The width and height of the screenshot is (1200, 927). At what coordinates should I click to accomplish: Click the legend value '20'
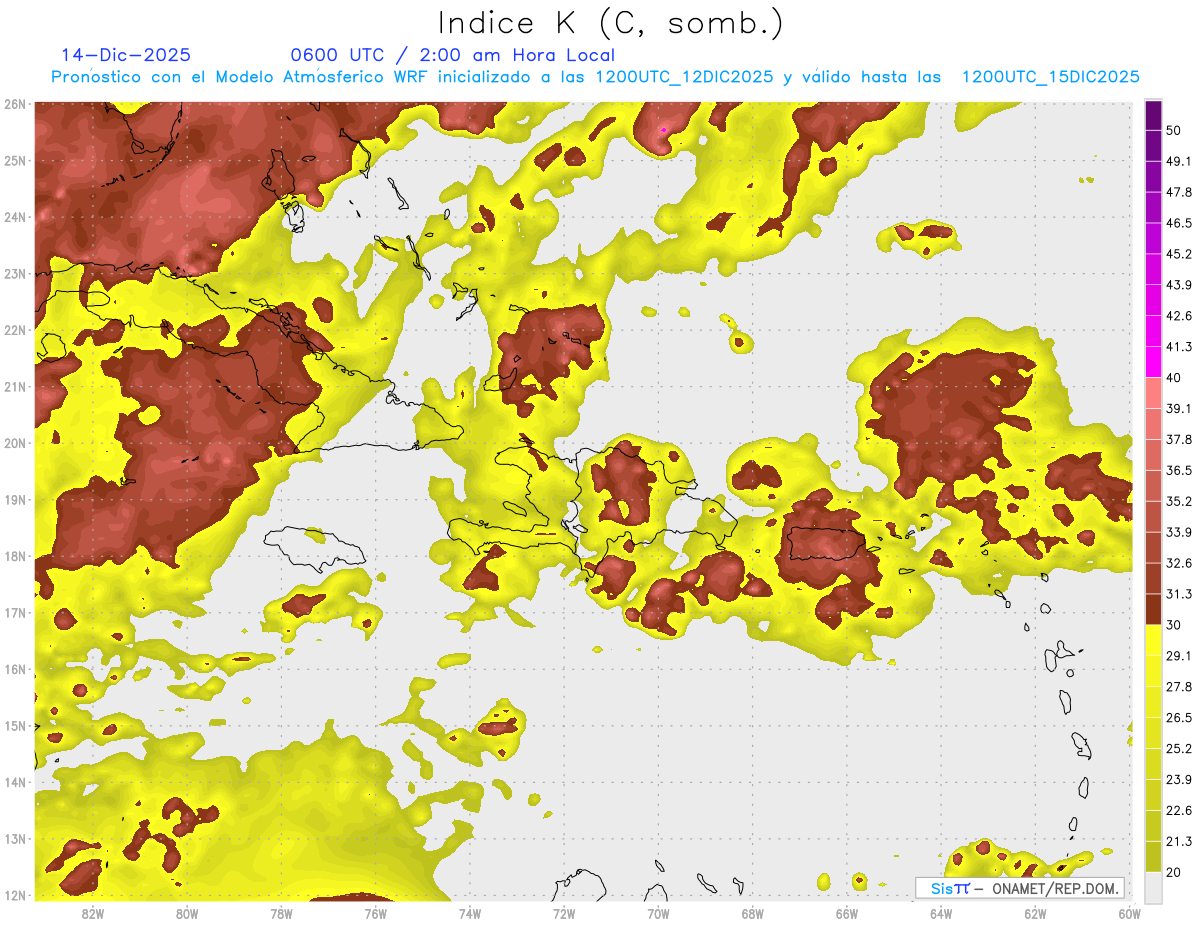click(x=1175, y=872)
